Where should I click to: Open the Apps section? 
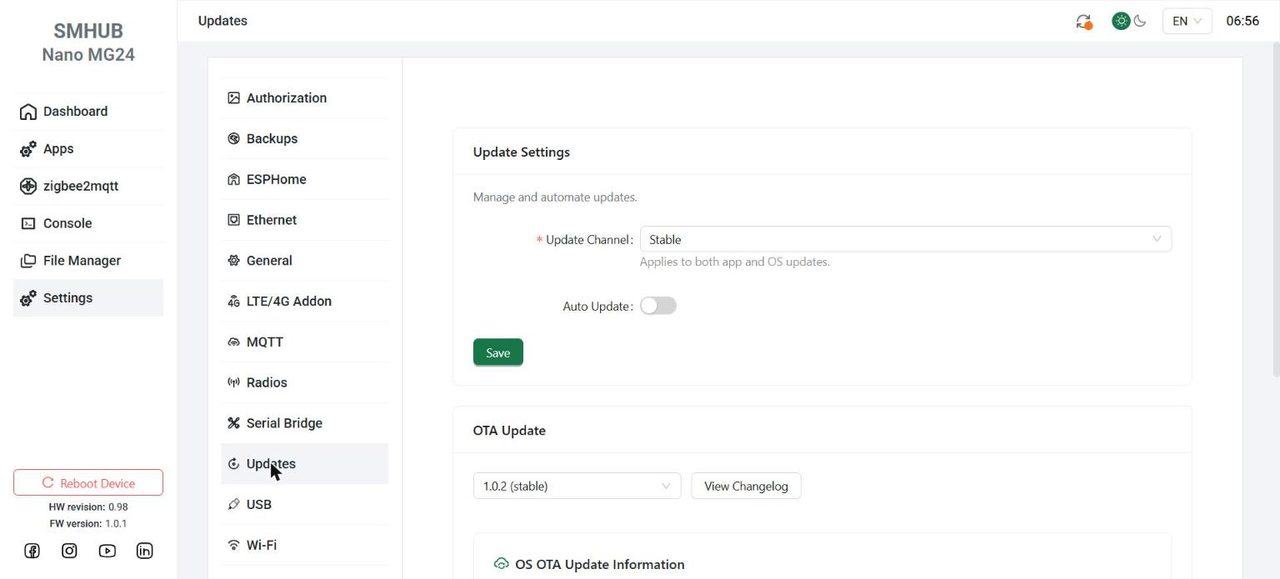[88, 149]
